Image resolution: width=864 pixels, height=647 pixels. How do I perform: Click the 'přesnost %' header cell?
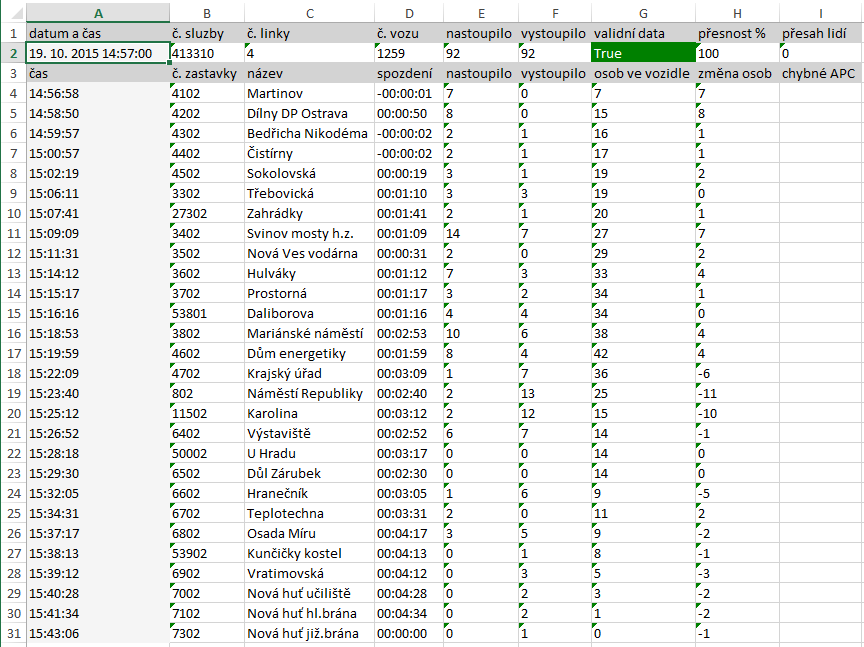(x=737, y=33)
